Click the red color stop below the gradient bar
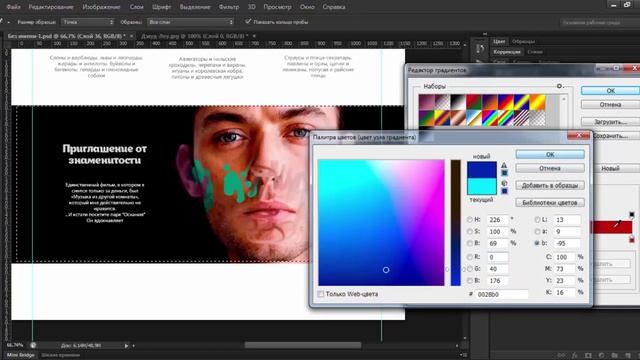The width and height of the screenshot is (640, 360). 631,239
